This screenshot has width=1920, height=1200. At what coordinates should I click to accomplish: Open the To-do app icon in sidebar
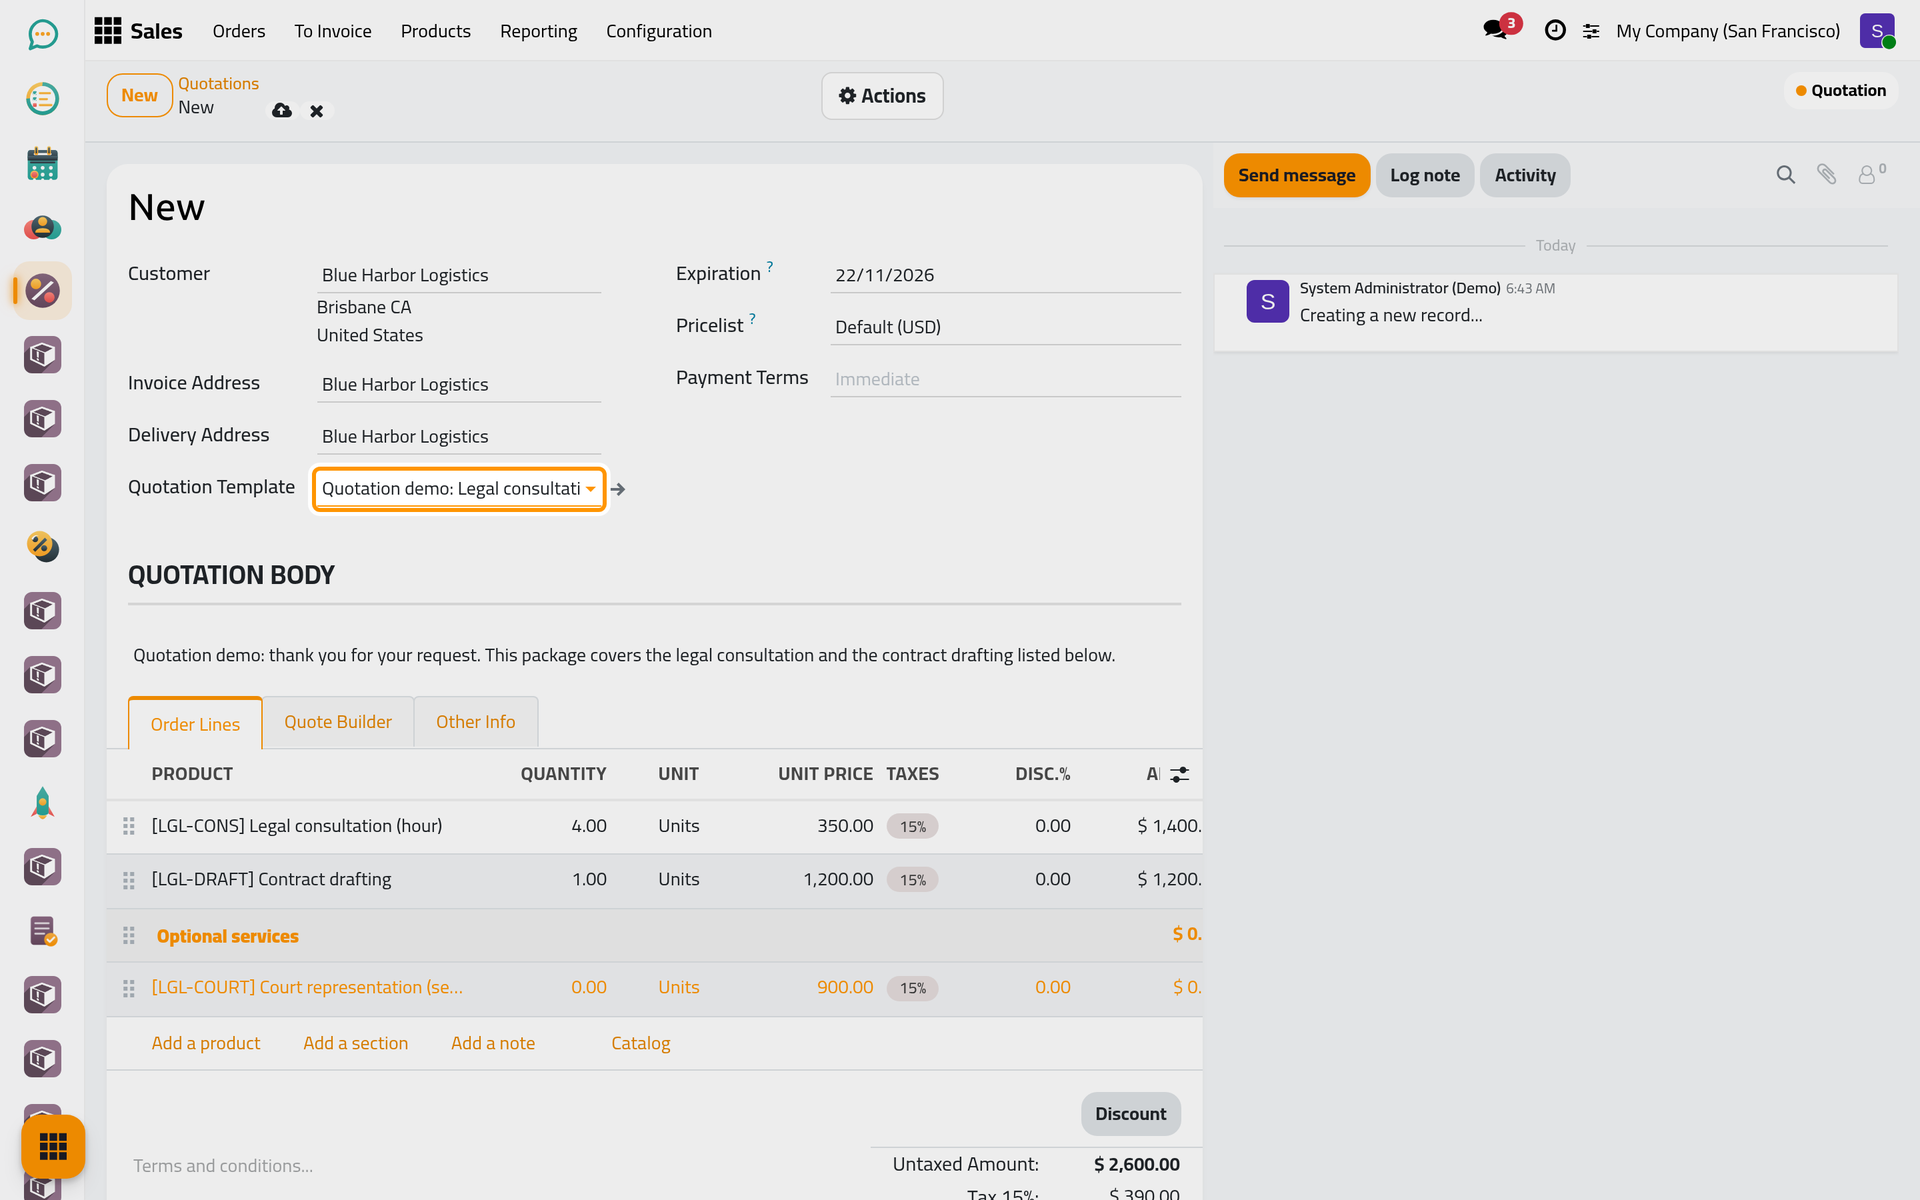(x=42, y=99)
